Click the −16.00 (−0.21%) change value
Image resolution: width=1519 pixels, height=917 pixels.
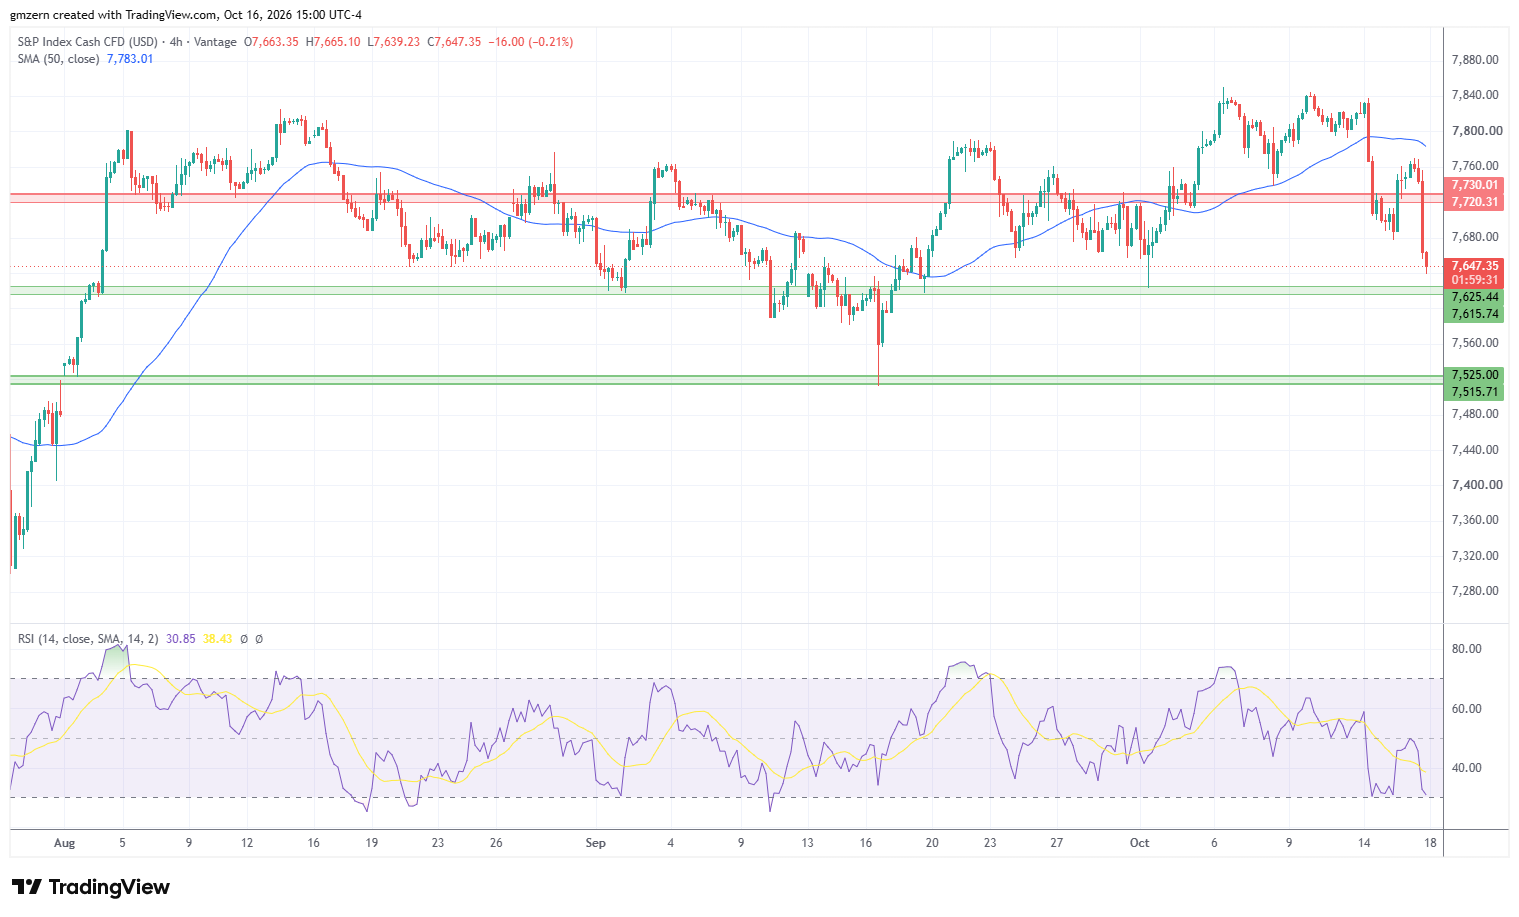click(531, 42)
